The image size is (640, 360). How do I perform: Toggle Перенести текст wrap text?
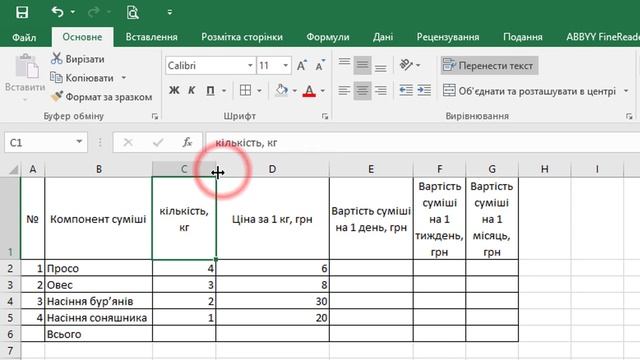point(489,65)
